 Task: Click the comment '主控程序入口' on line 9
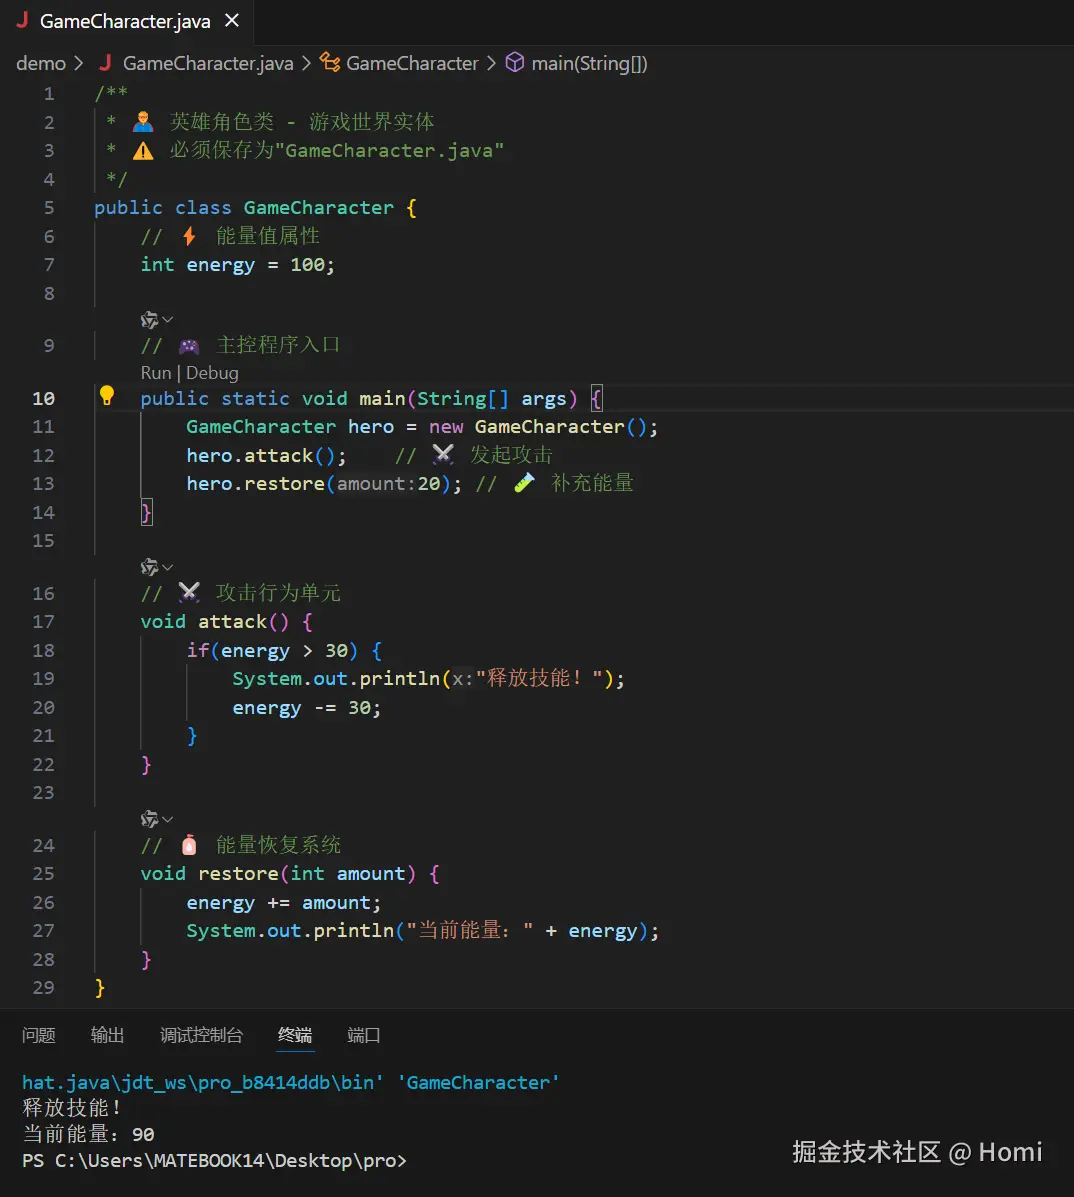pos(278,345)
